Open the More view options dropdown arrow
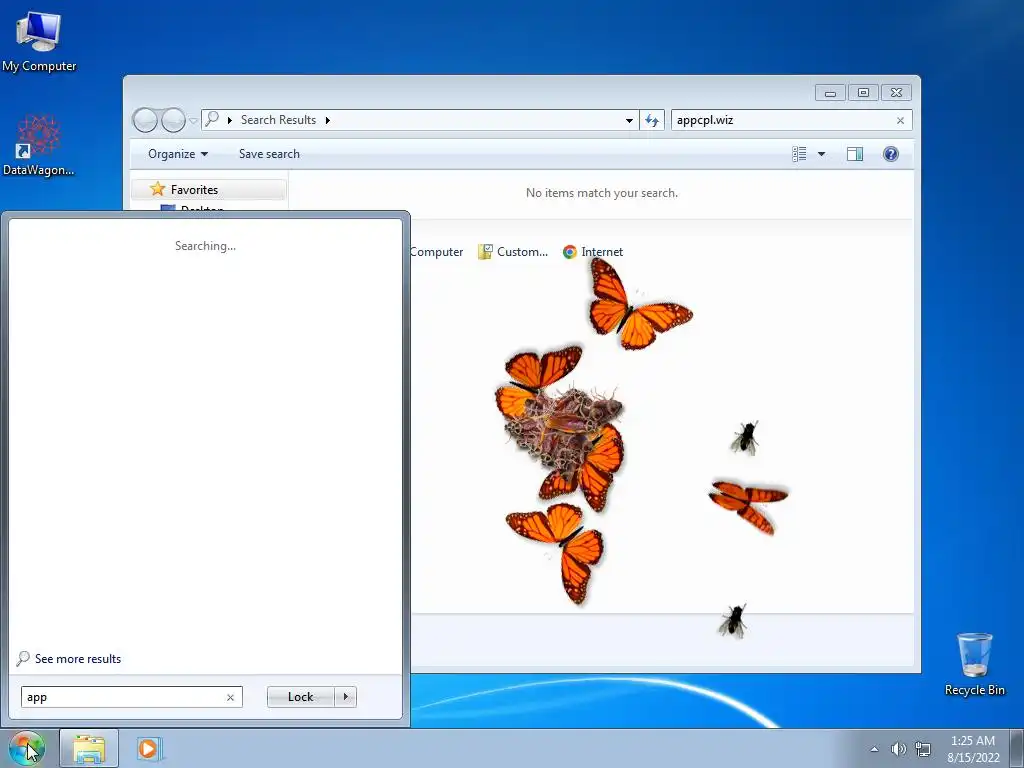The height and width of the screenshot is (768, 1024). pos(822,154)
